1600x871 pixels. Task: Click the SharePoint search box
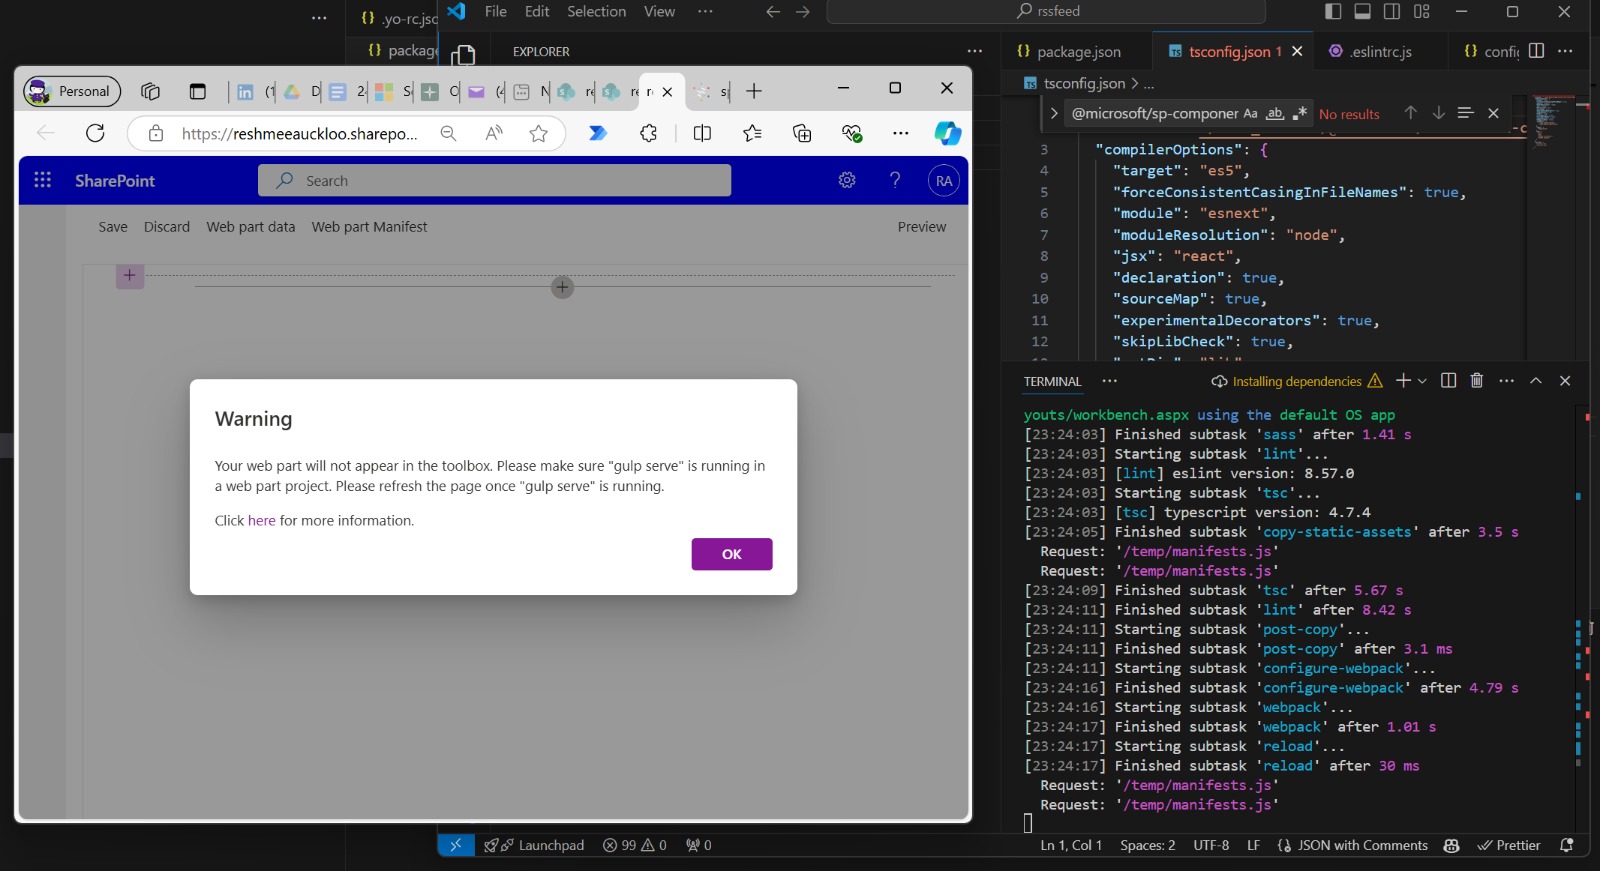tap(495, 181)
